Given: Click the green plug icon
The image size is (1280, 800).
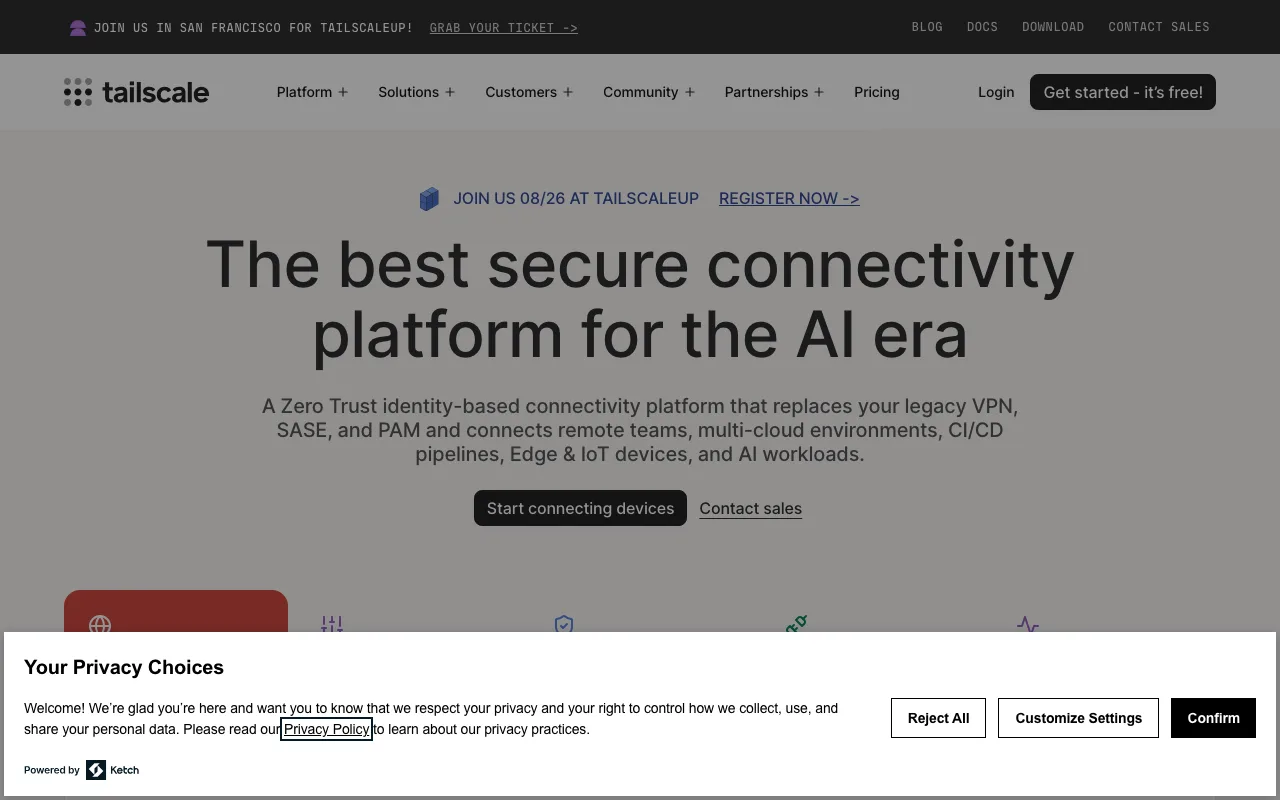Looking at the screenshot, I should 796,624.
